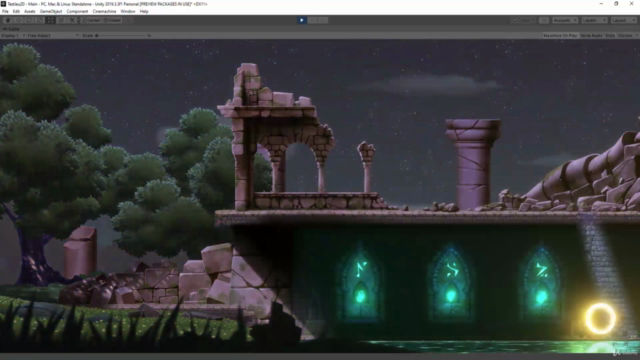
Task: Open the Help menu
Action: click(144, 11)
